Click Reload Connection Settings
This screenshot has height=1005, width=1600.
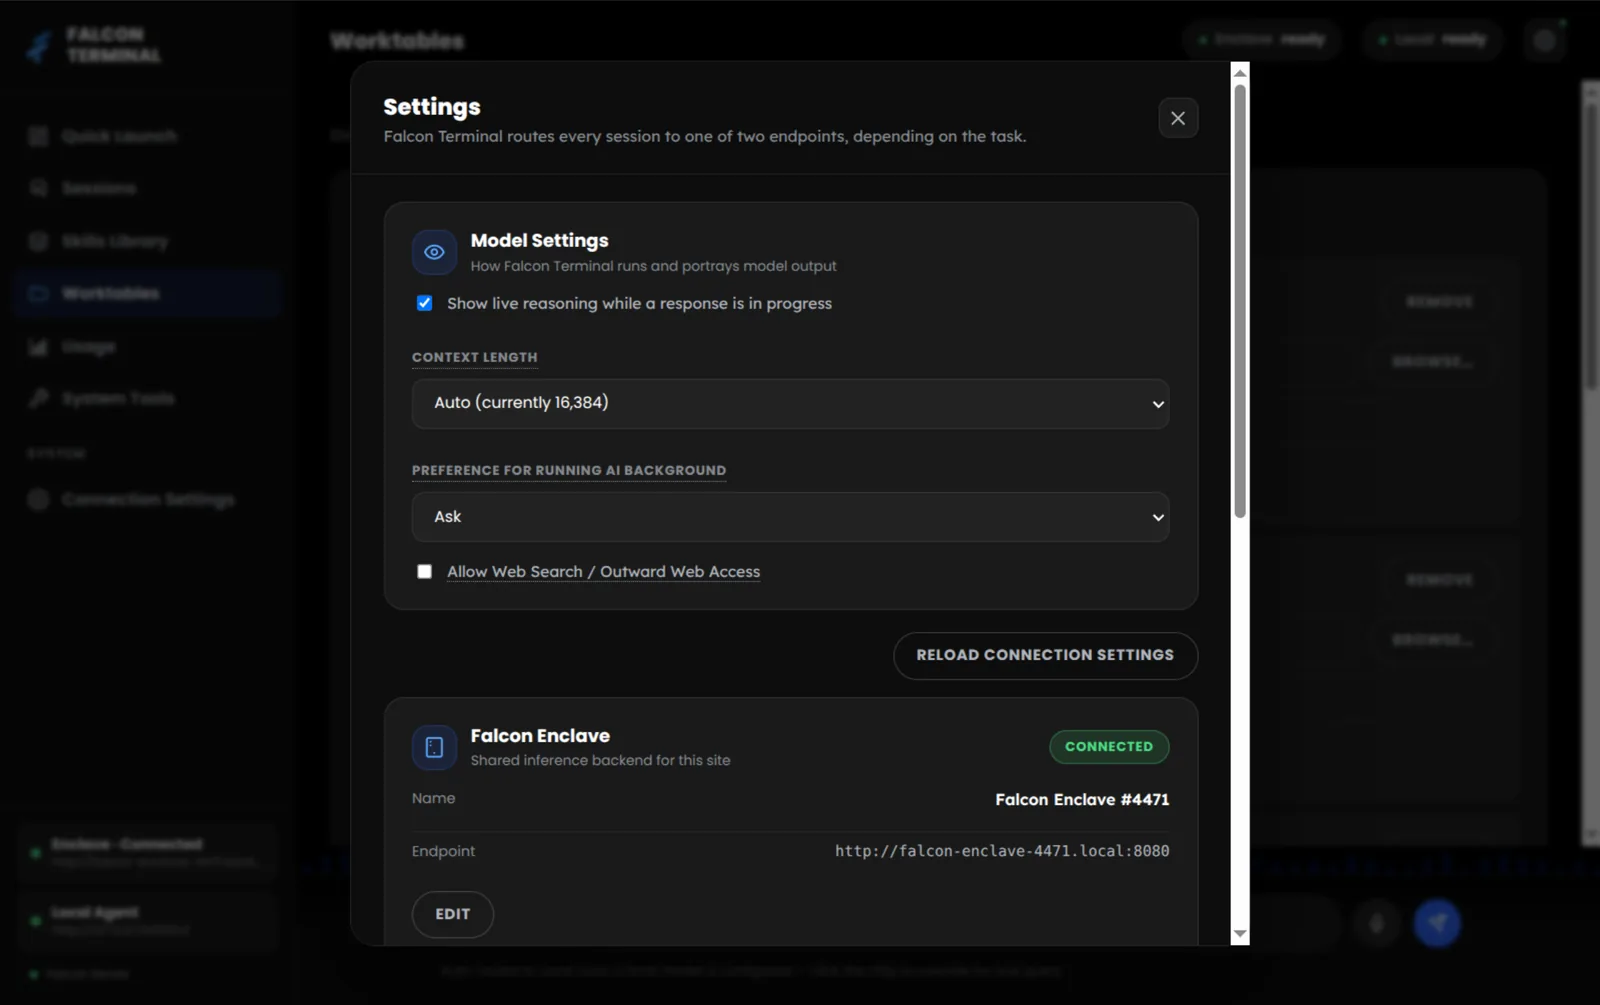pos(1045,655)
